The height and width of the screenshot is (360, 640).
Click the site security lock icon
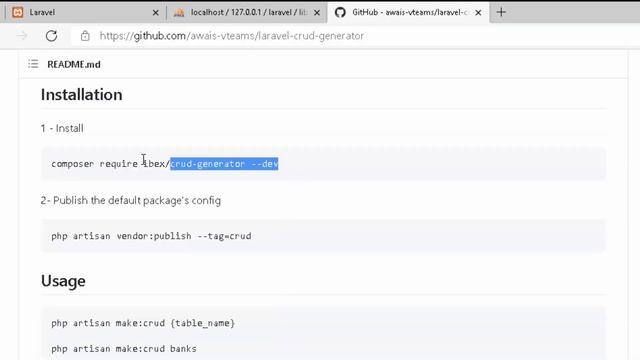point(85,36)
